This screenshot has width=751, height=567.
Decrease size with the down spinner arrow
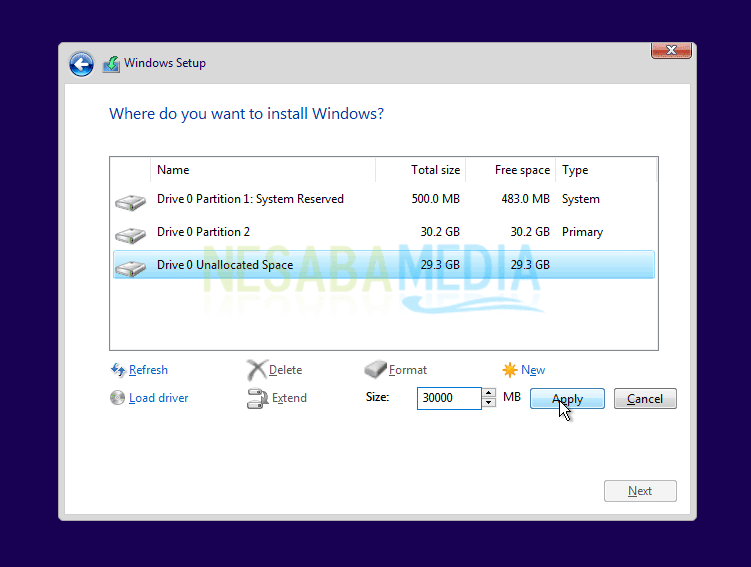coord(489,403)
